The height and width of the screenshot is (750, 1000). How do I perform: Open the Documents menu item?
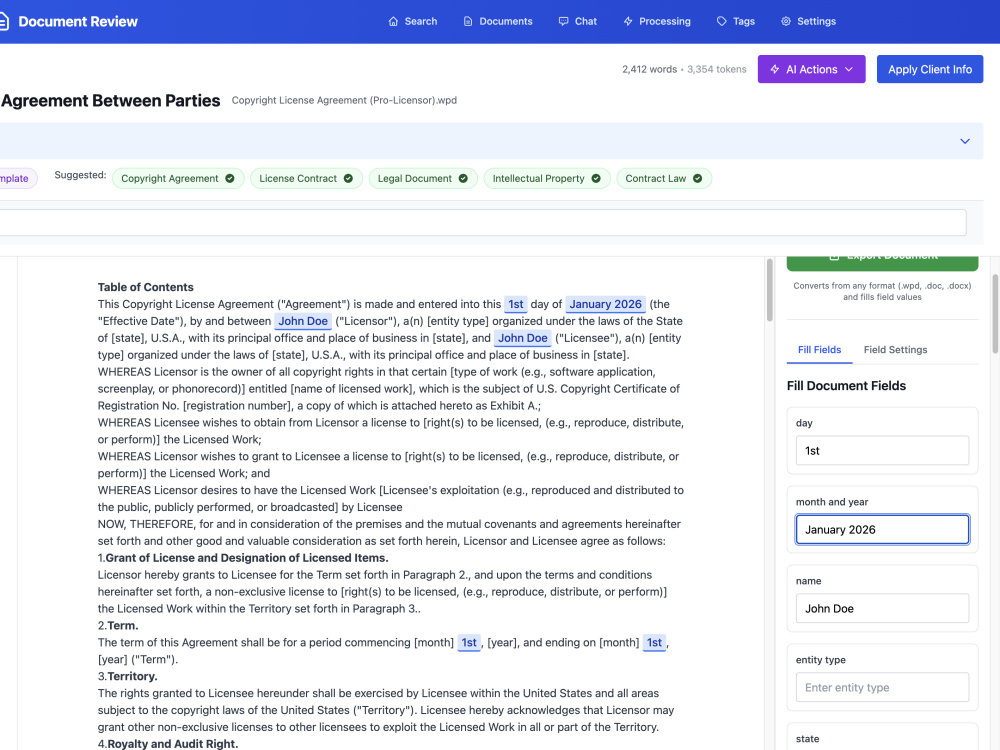(498, 22)
